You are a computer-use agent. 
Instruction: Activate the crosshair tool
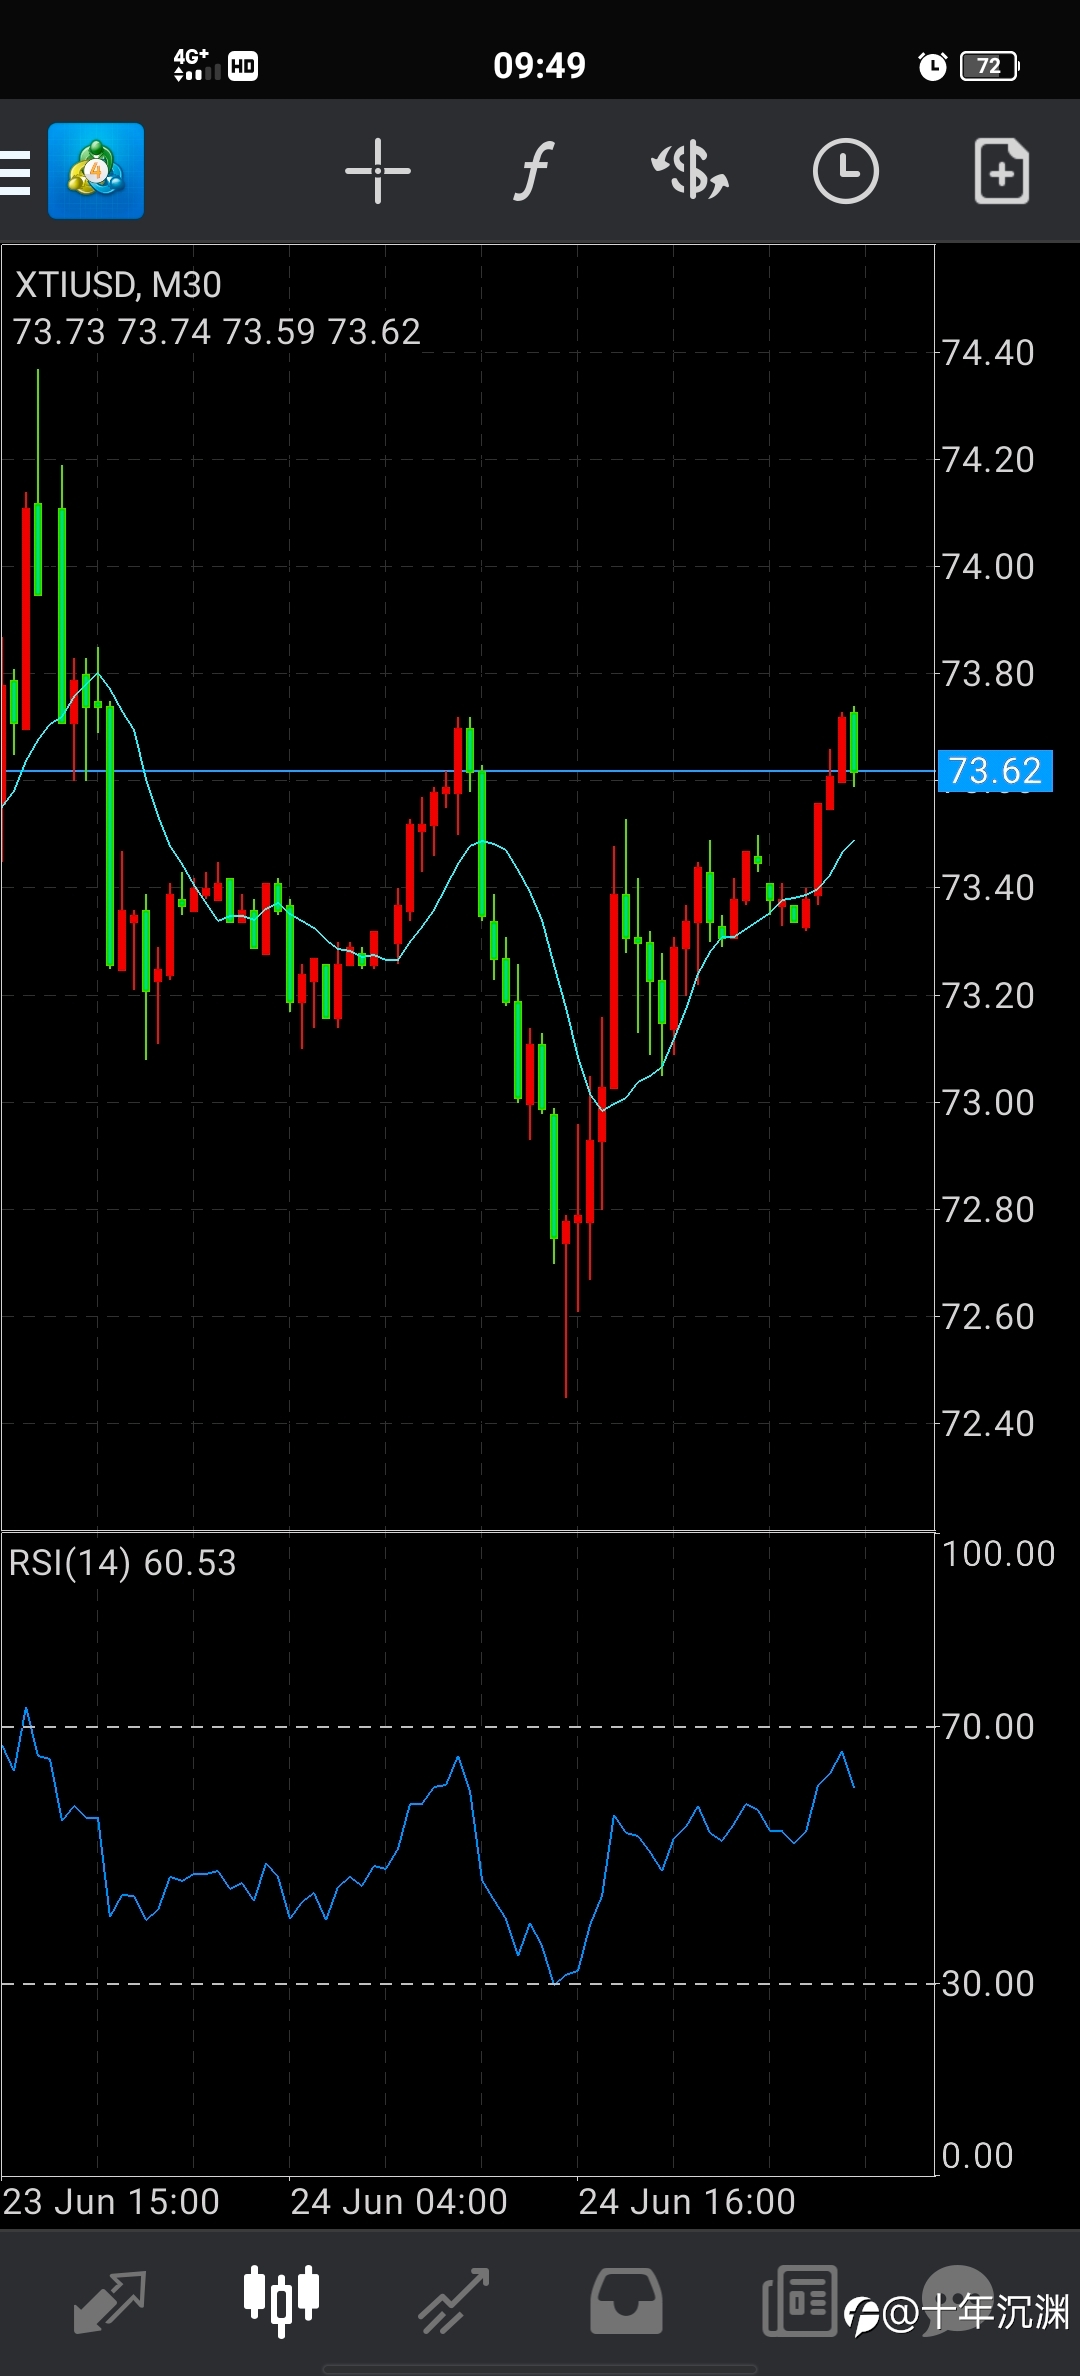(x=378, y=171)
